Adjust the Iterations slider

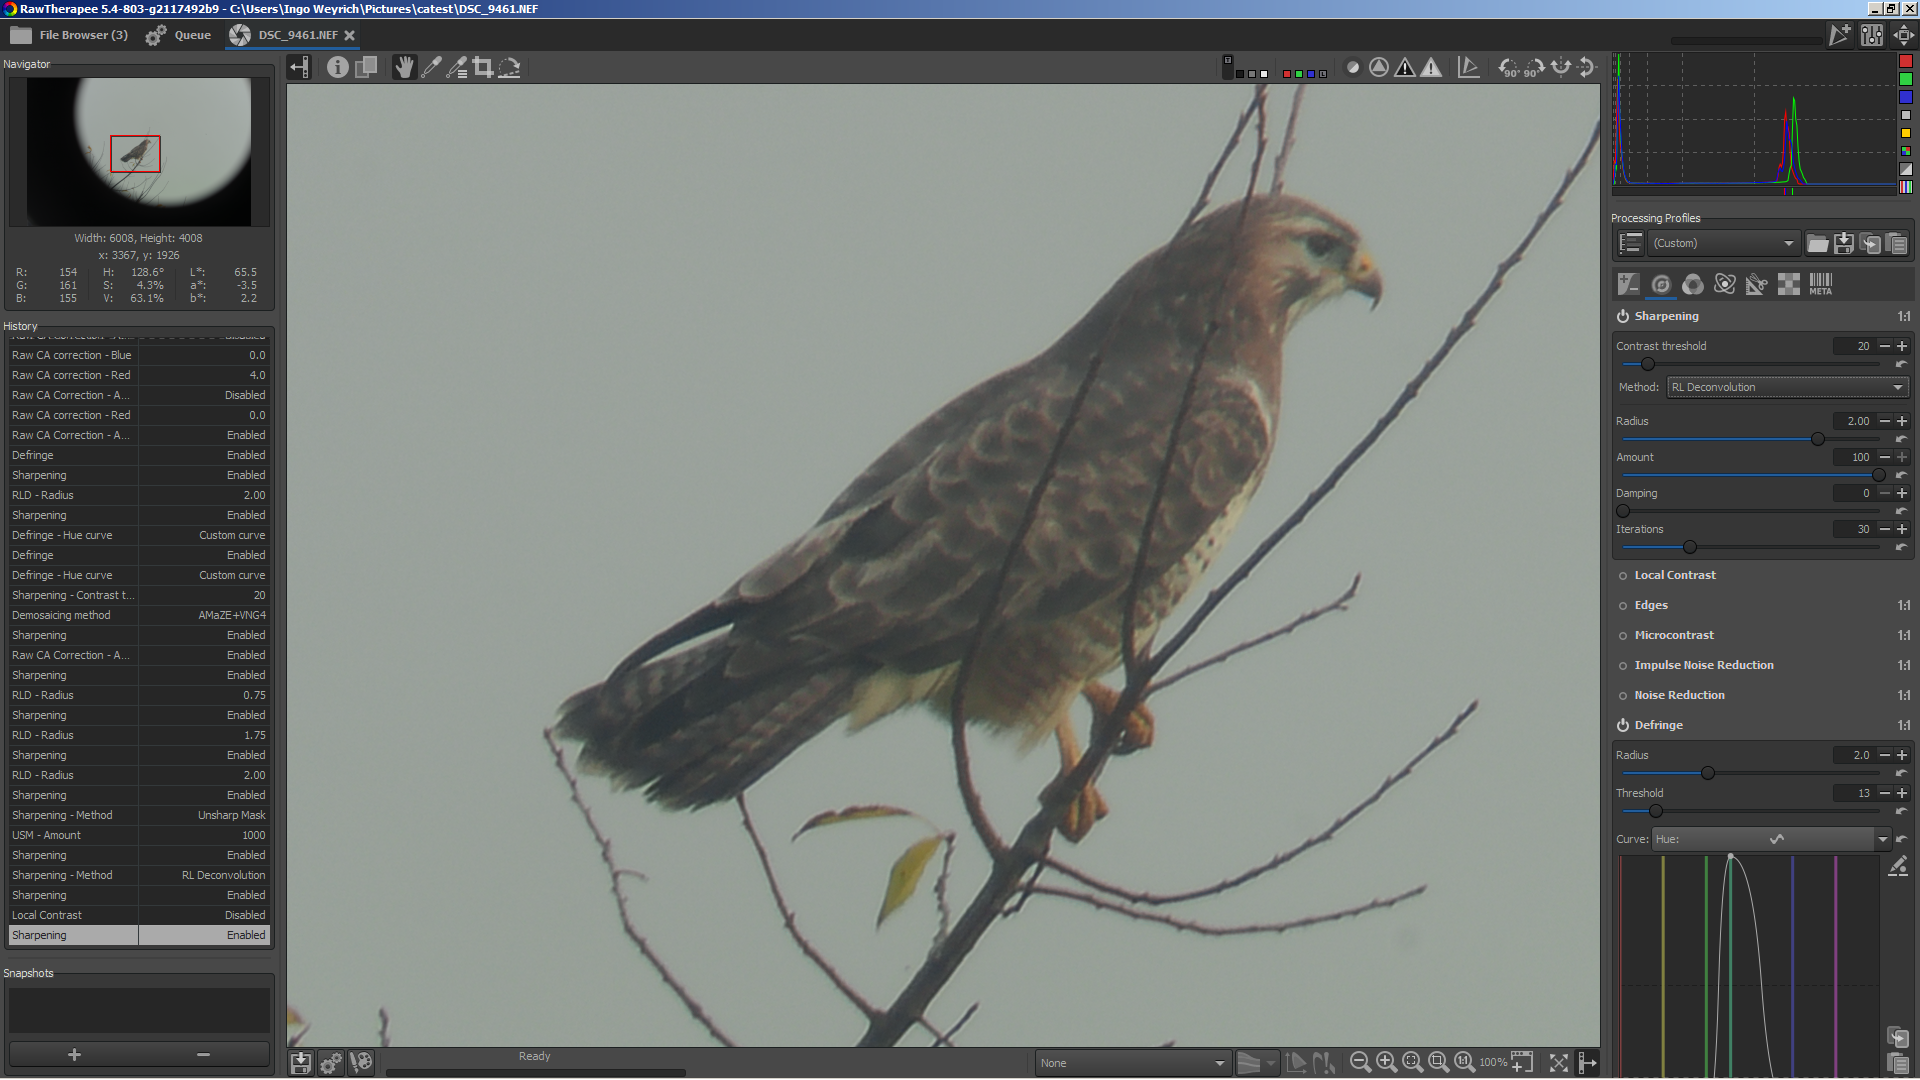1752,547
